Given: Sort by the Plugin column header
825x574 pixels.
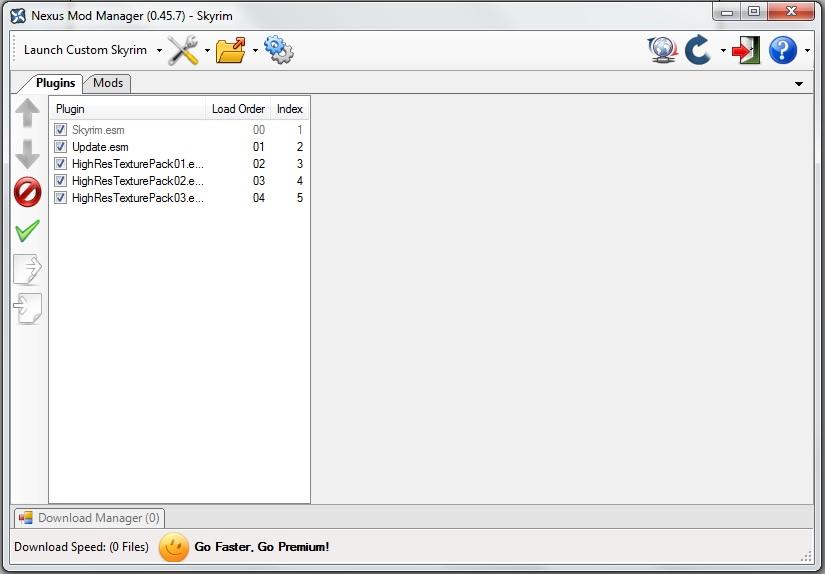Looking at the screenshot, I should click(127, 109).
